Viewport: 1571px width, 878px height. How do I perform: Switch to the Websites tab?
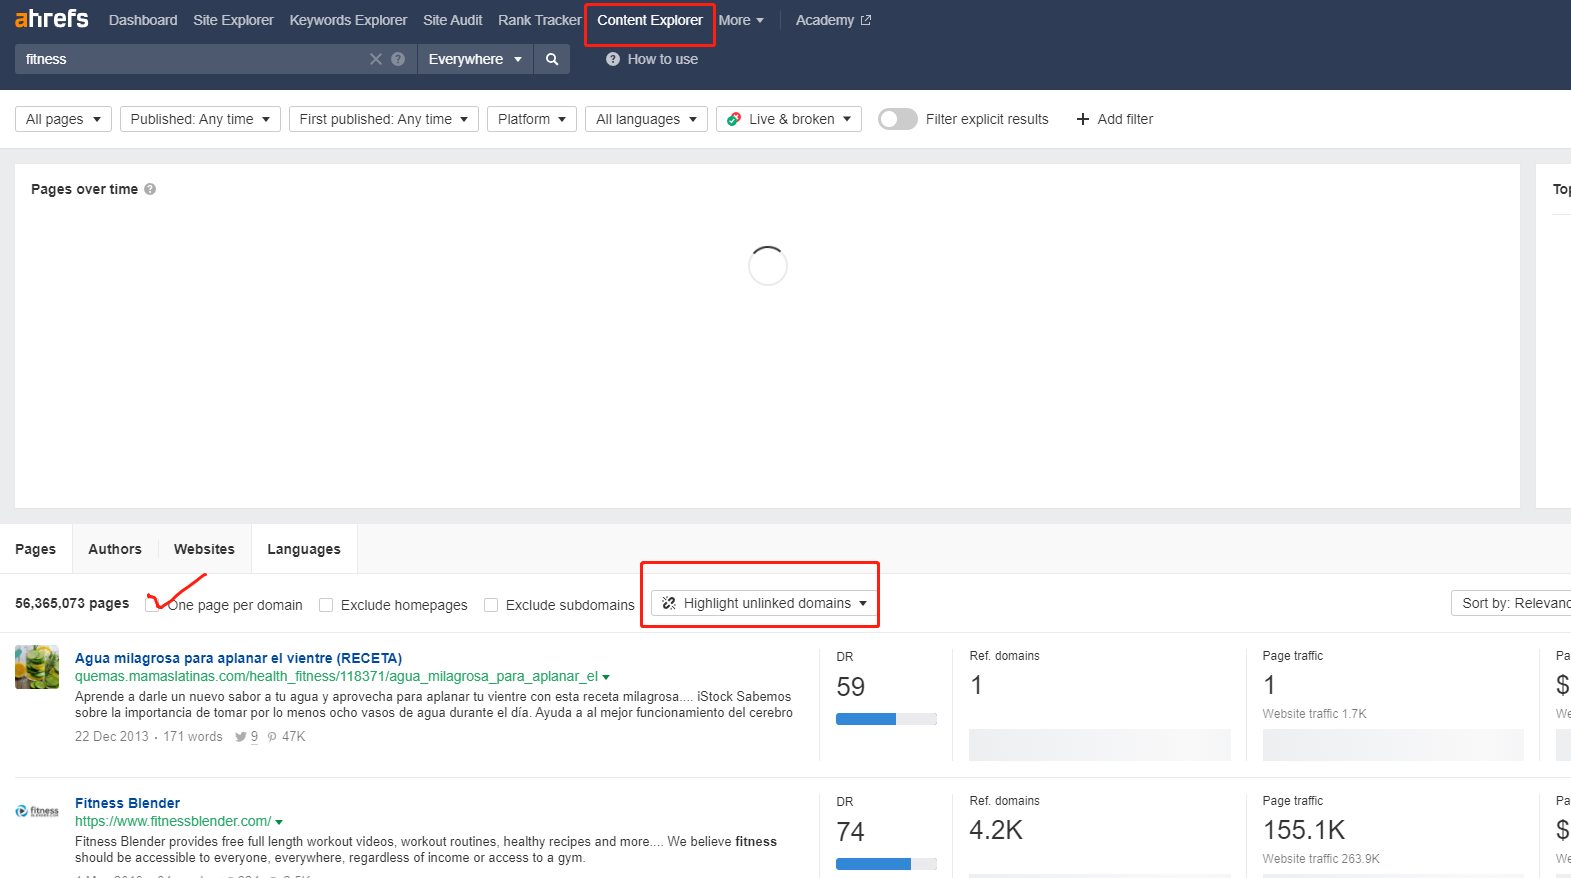(204, 549)
